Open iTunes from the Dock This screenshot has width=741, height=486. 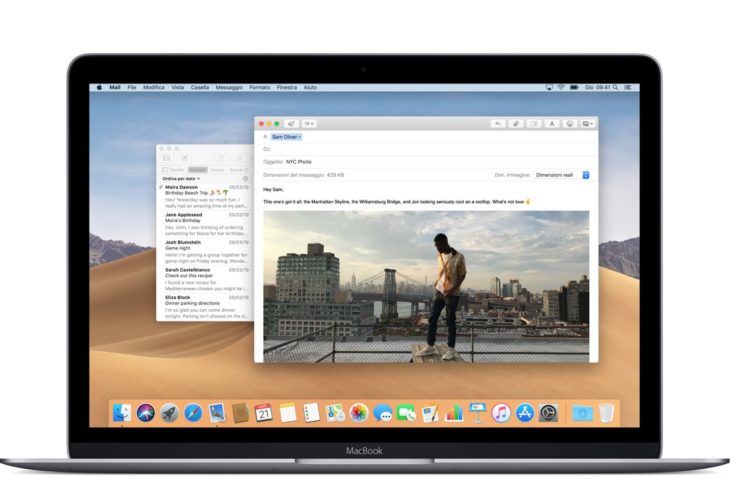click(x=501, y=413)
